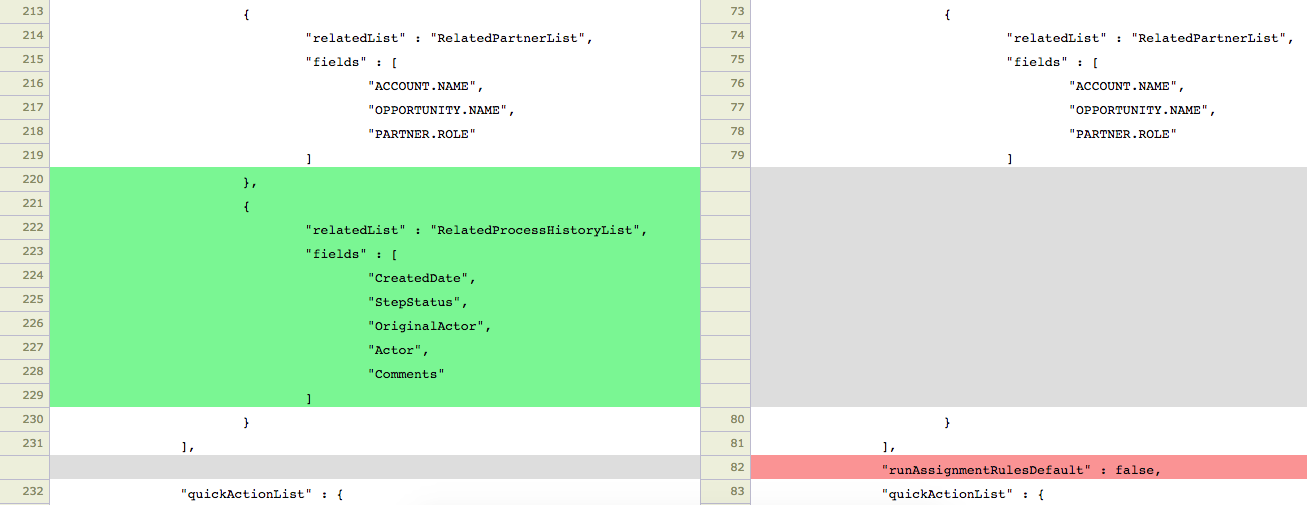The height and width of the screenshot is (505, 1307).
Task: Click the closing bracket on line 229
Action: tap(309, 398)
